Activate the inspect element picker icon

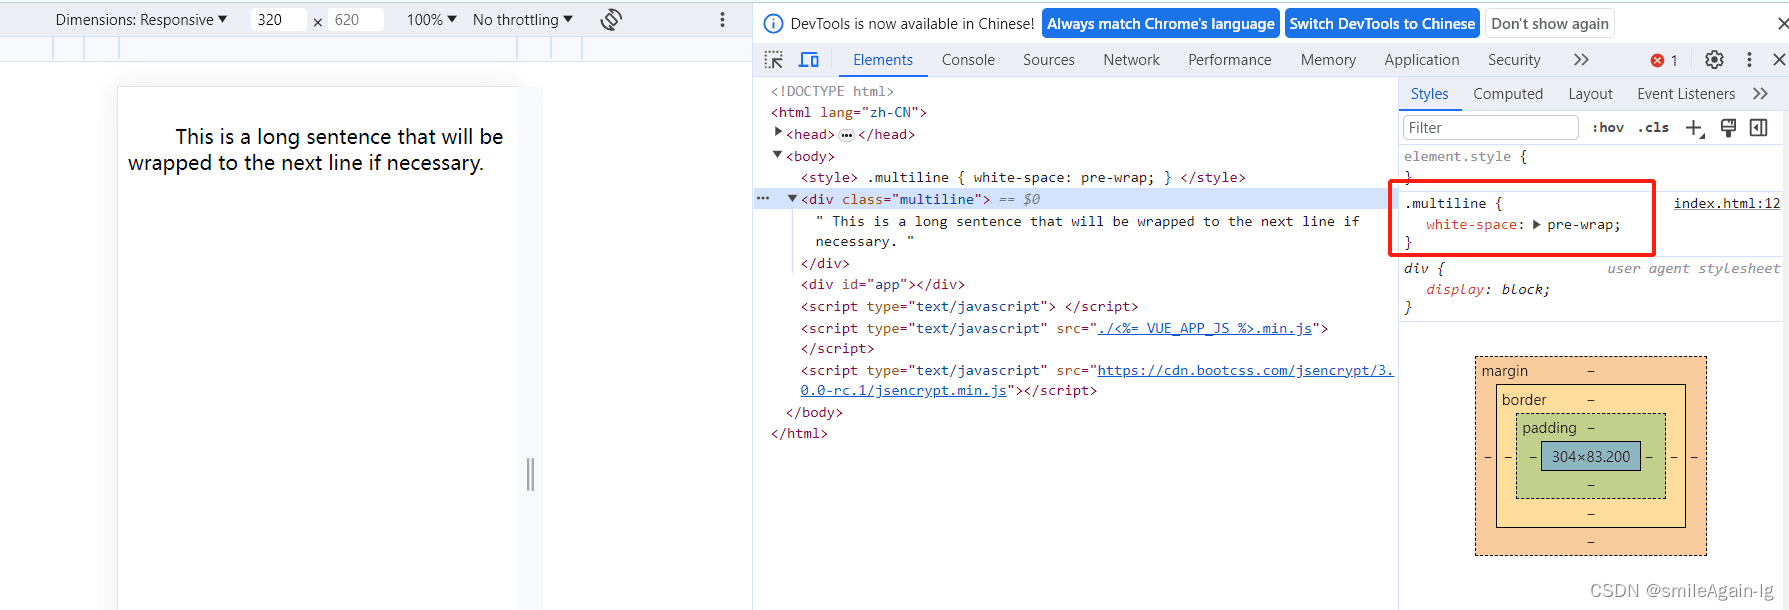(x=774, y=60)
